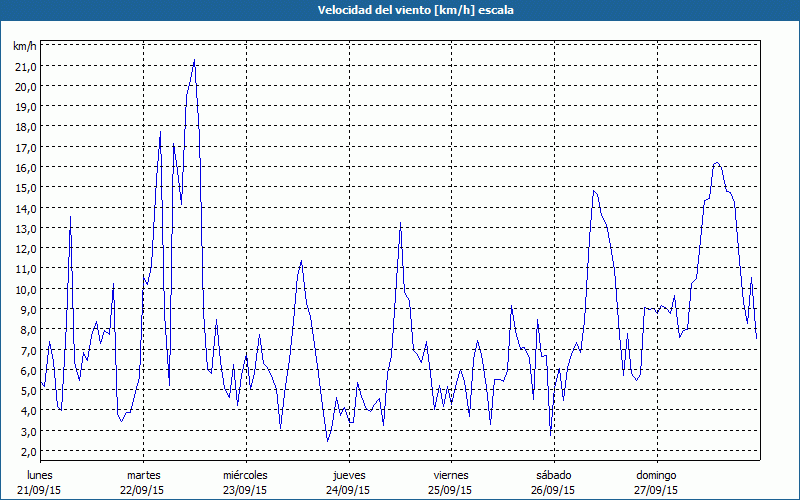
Task: Click the "27/09/15" date label
Action: click(656, 490)
